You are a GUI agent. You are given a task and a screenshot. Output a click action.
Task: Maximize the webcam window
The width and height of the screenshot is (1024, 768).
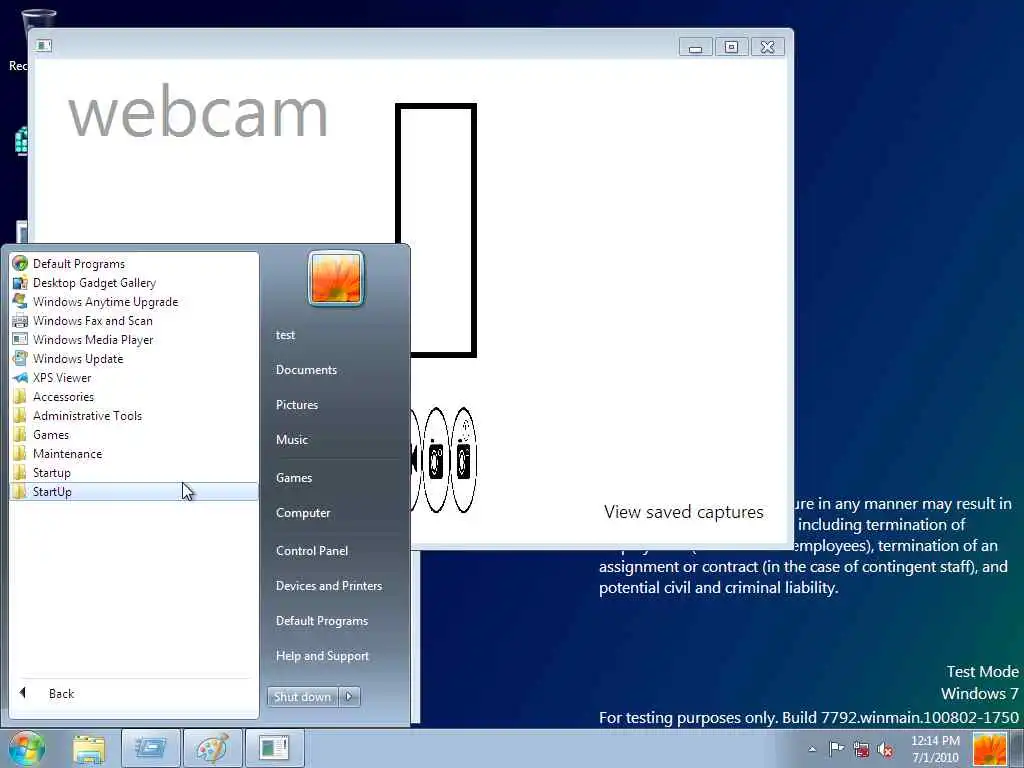point(731,47)
